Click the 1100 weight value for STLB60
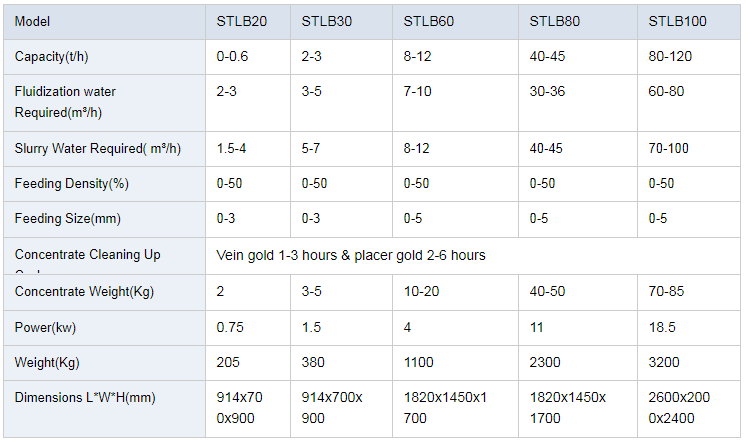This screenshot has height=443, width=747. pos(420,362)
